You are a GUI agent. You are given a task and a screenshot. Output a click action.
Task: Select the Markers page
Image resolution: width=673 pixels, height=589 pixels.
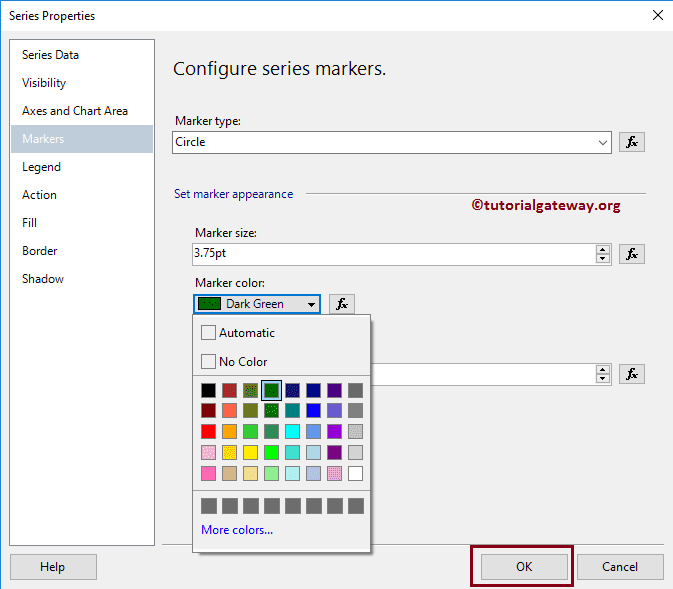coord(82,139)
